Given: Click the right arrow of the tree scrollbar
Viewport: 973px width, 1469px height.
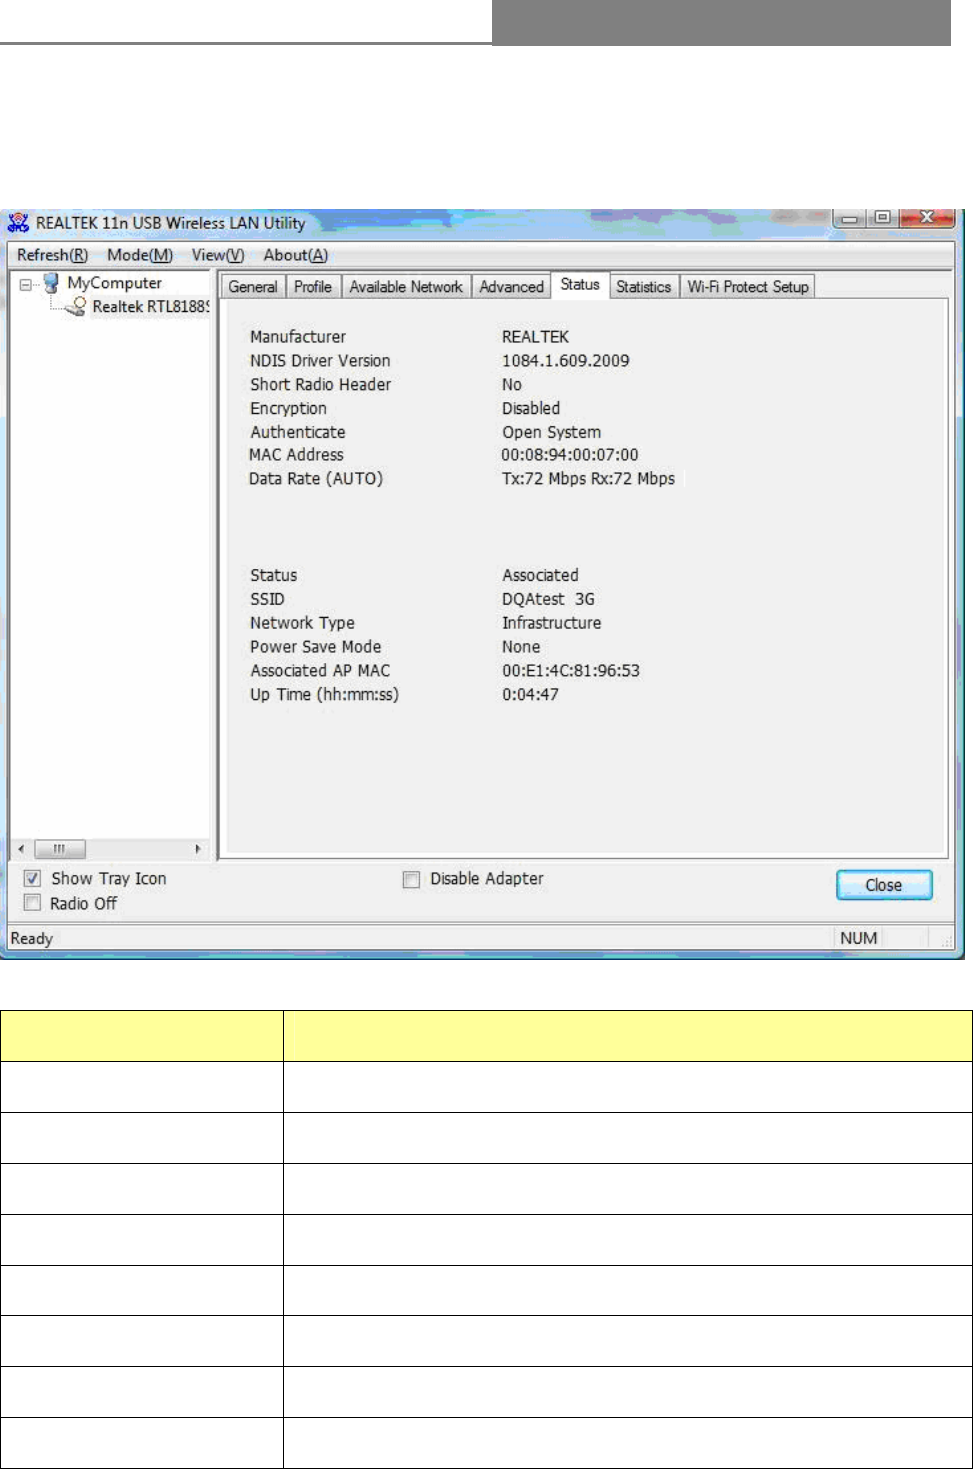Looking at the screenshot, I should 198,849.
